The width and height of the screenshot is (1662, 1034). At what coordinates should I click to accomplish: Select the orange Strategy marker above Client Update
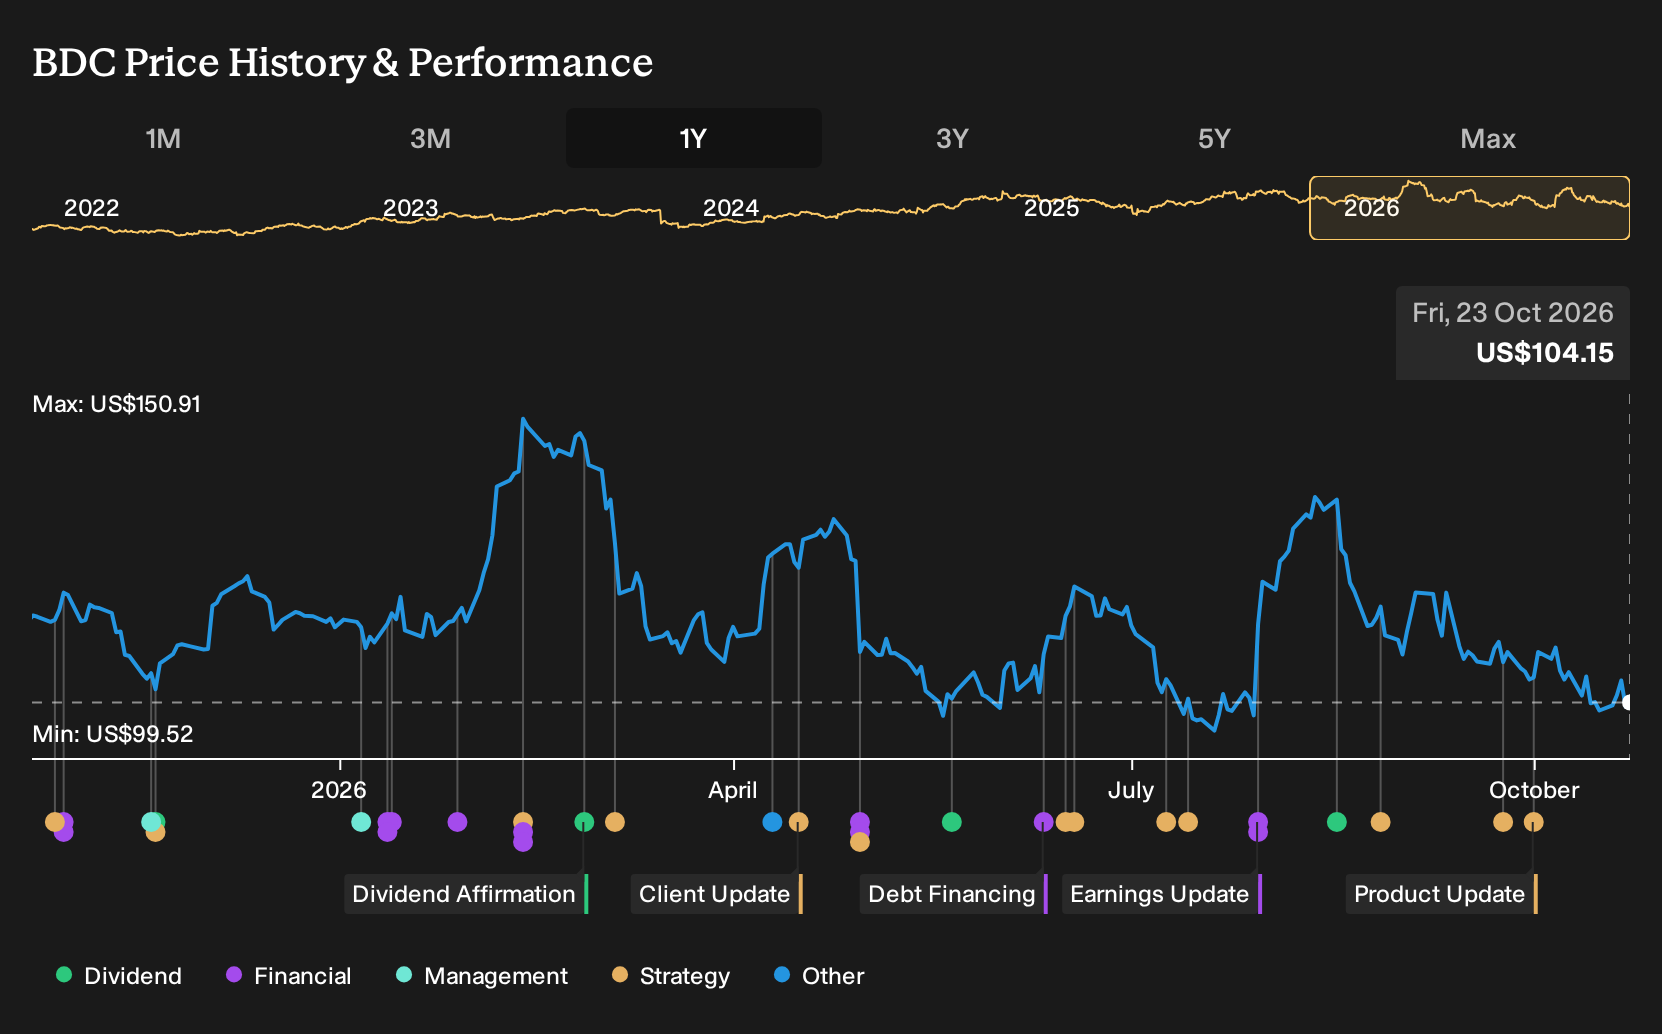(798, 822)
